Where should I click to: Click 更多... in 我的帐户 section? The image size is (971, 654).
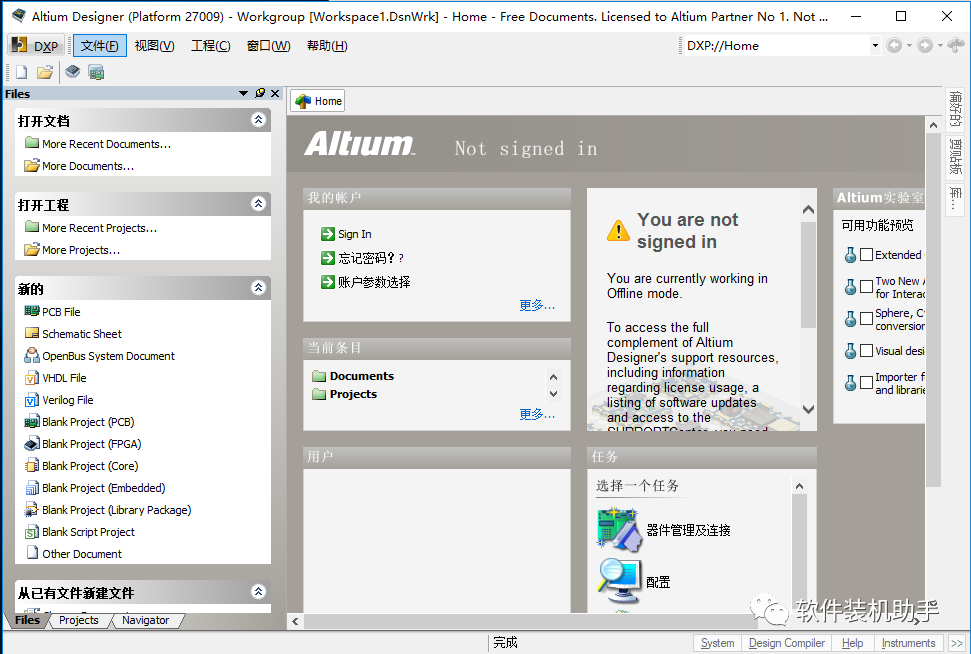click(537, 305)
